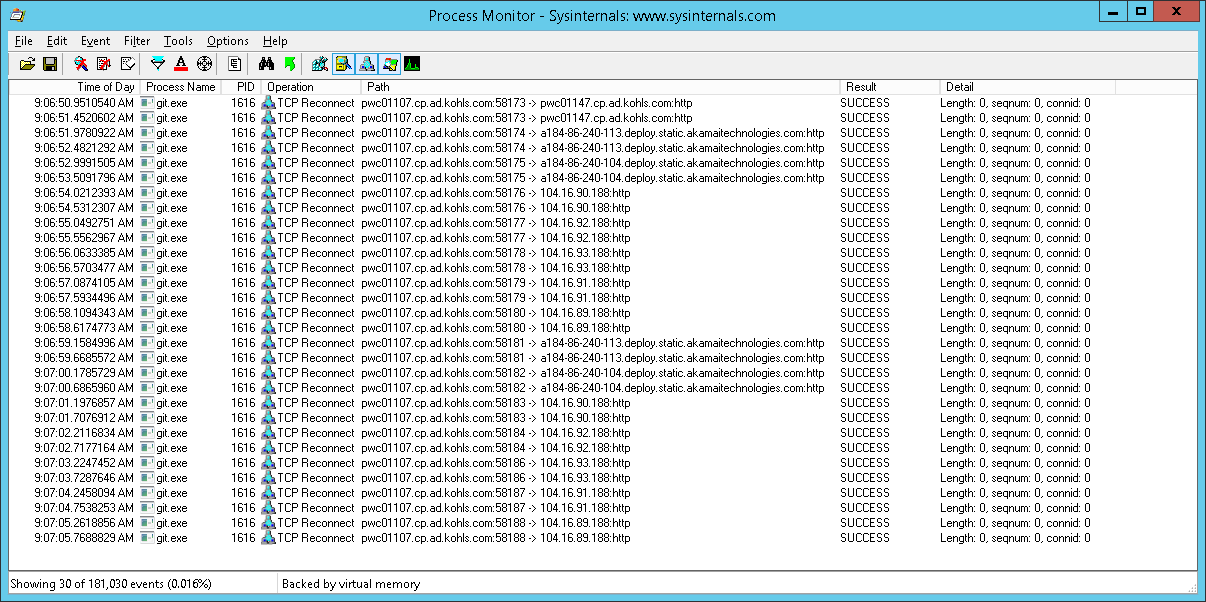
Task: Click the Process Monitor title bar app icon
Action: pyautogui.click(x=16, y=15)
